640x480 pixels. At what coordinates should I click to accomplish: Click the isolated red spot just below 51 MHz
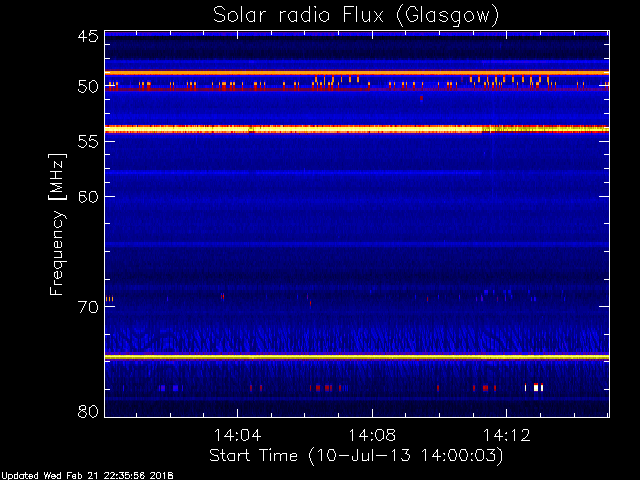421,98
